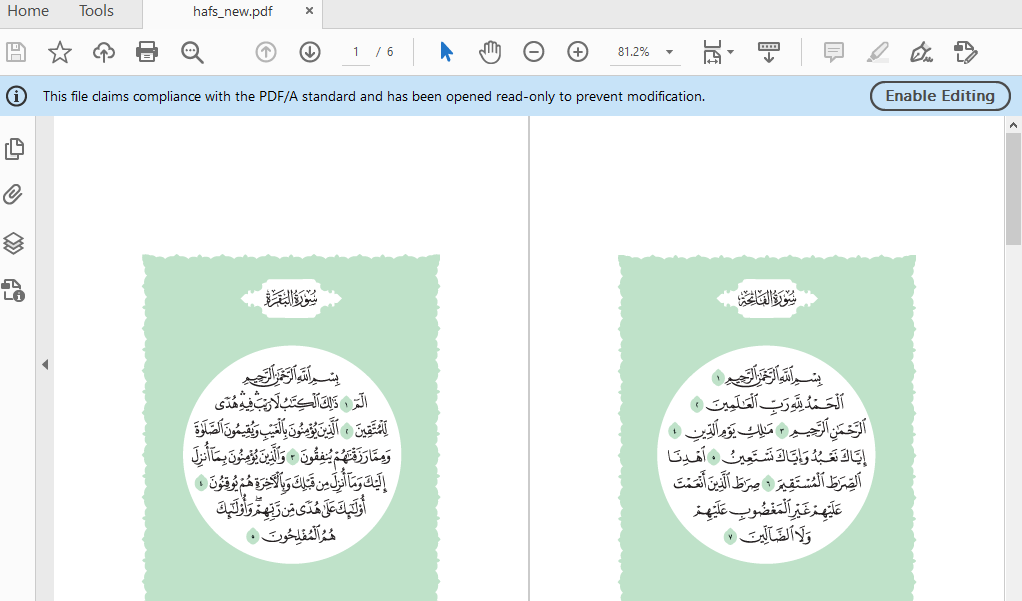The height and width of the screenshot is (601, 1022).
Task: Print the document
Action: pos(147,52)
